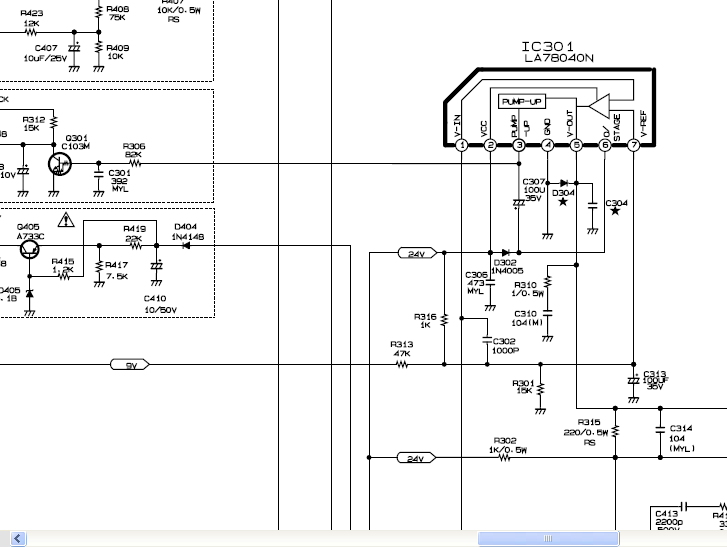Click the warning triangle symbol

pos(66,220)
